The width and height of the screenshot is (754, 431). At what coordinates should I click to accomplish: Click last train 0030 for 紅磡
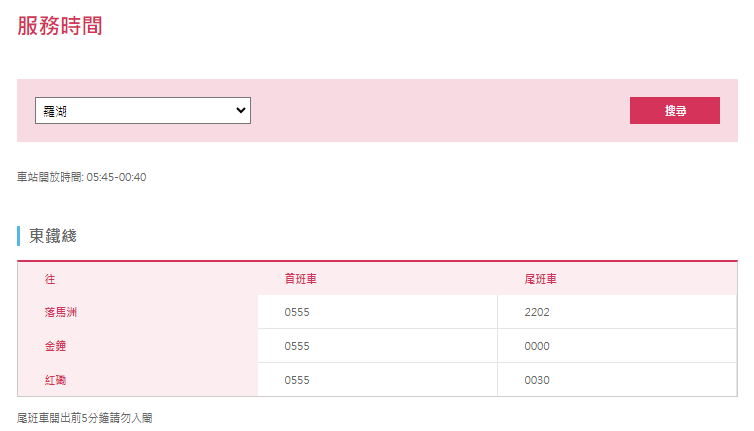tap(537, 380)
